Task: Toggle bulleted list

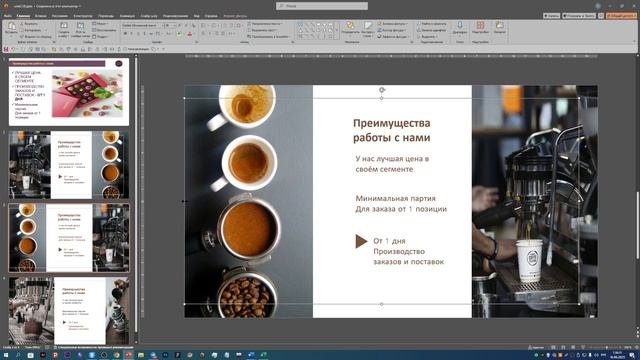Action: pyautogui.click(x=203, y=25)
